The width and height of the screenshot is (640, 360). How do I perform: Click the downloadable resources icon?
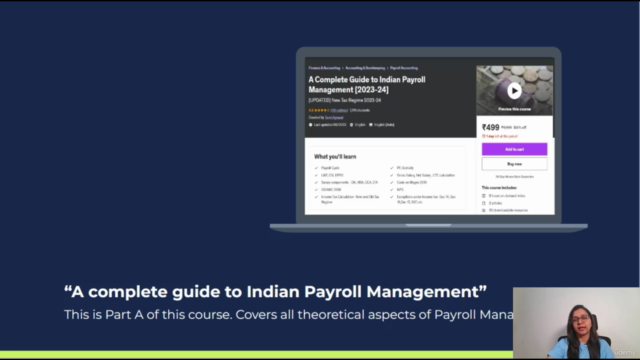484,210
